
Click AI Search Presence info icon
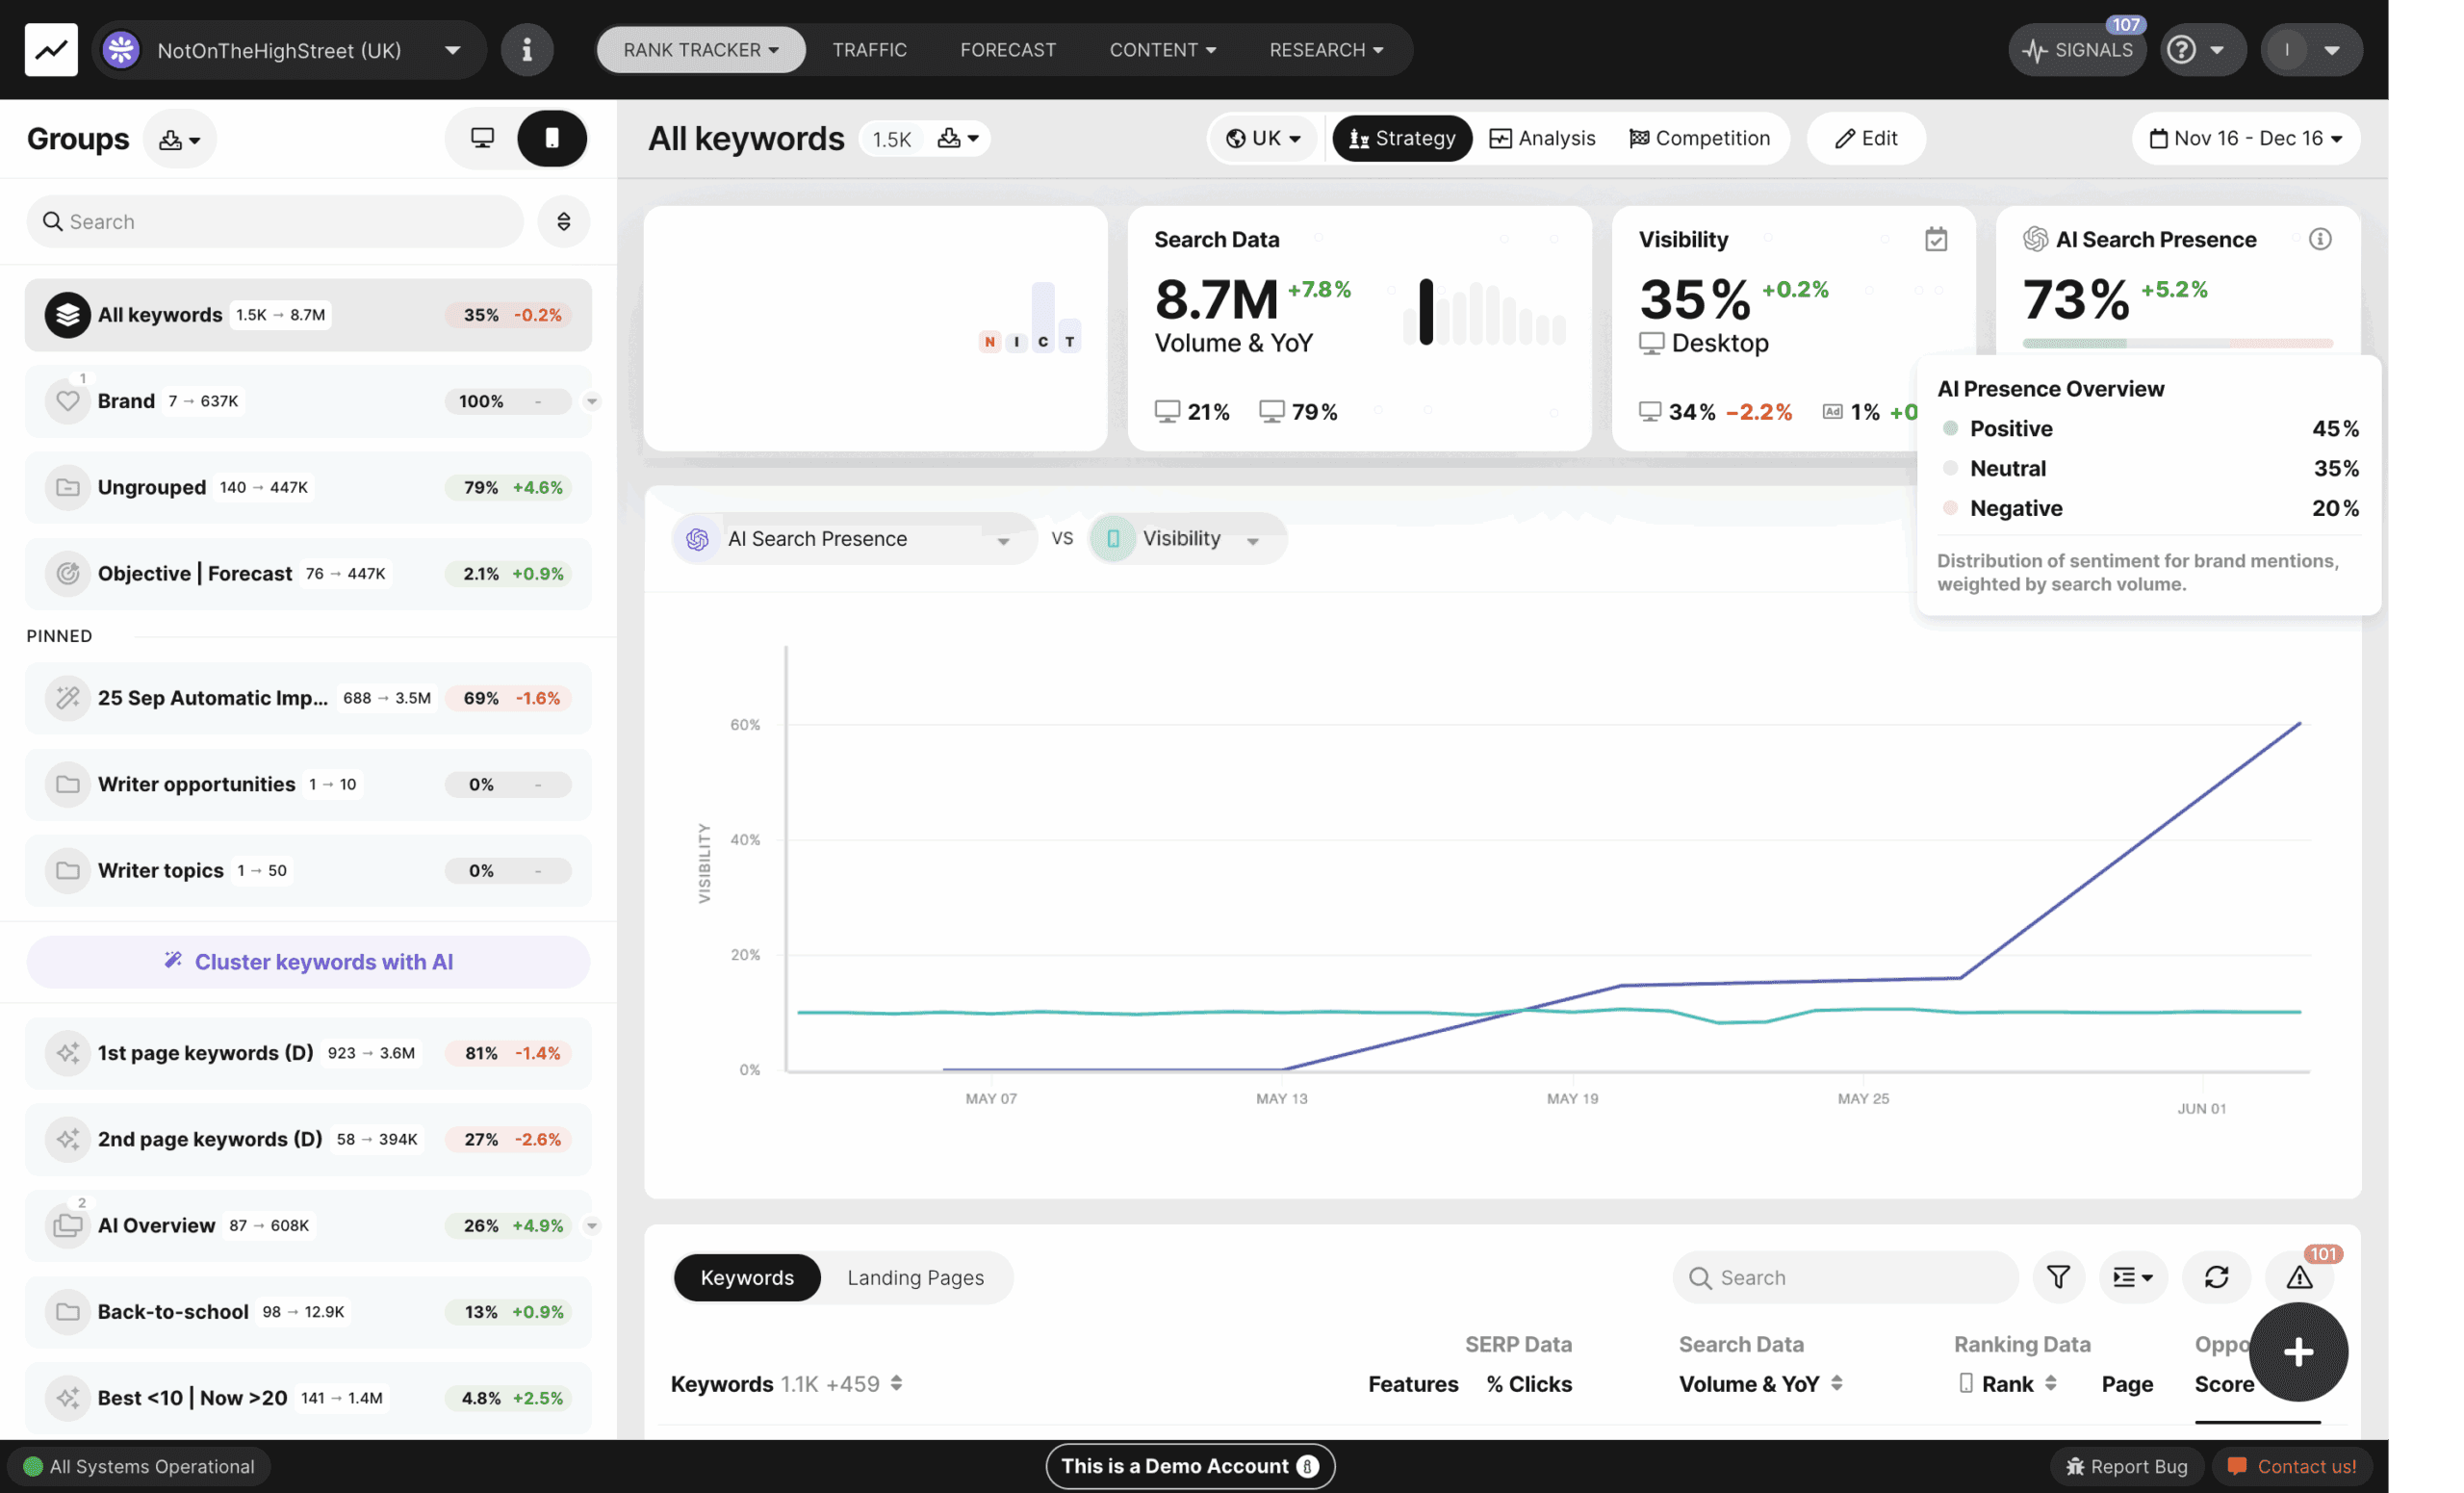[2319, 239]
